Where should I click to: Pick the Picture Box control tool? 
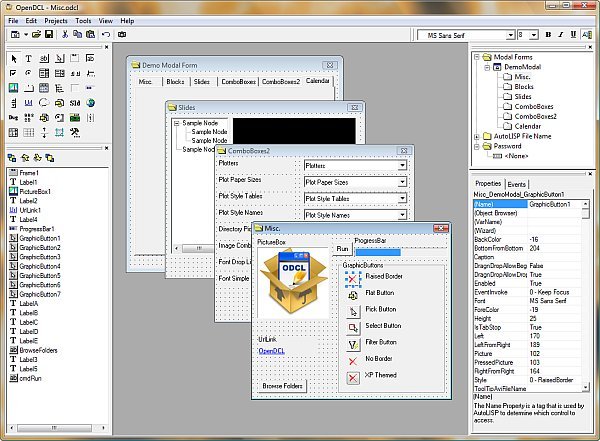(x=13, y=88)
